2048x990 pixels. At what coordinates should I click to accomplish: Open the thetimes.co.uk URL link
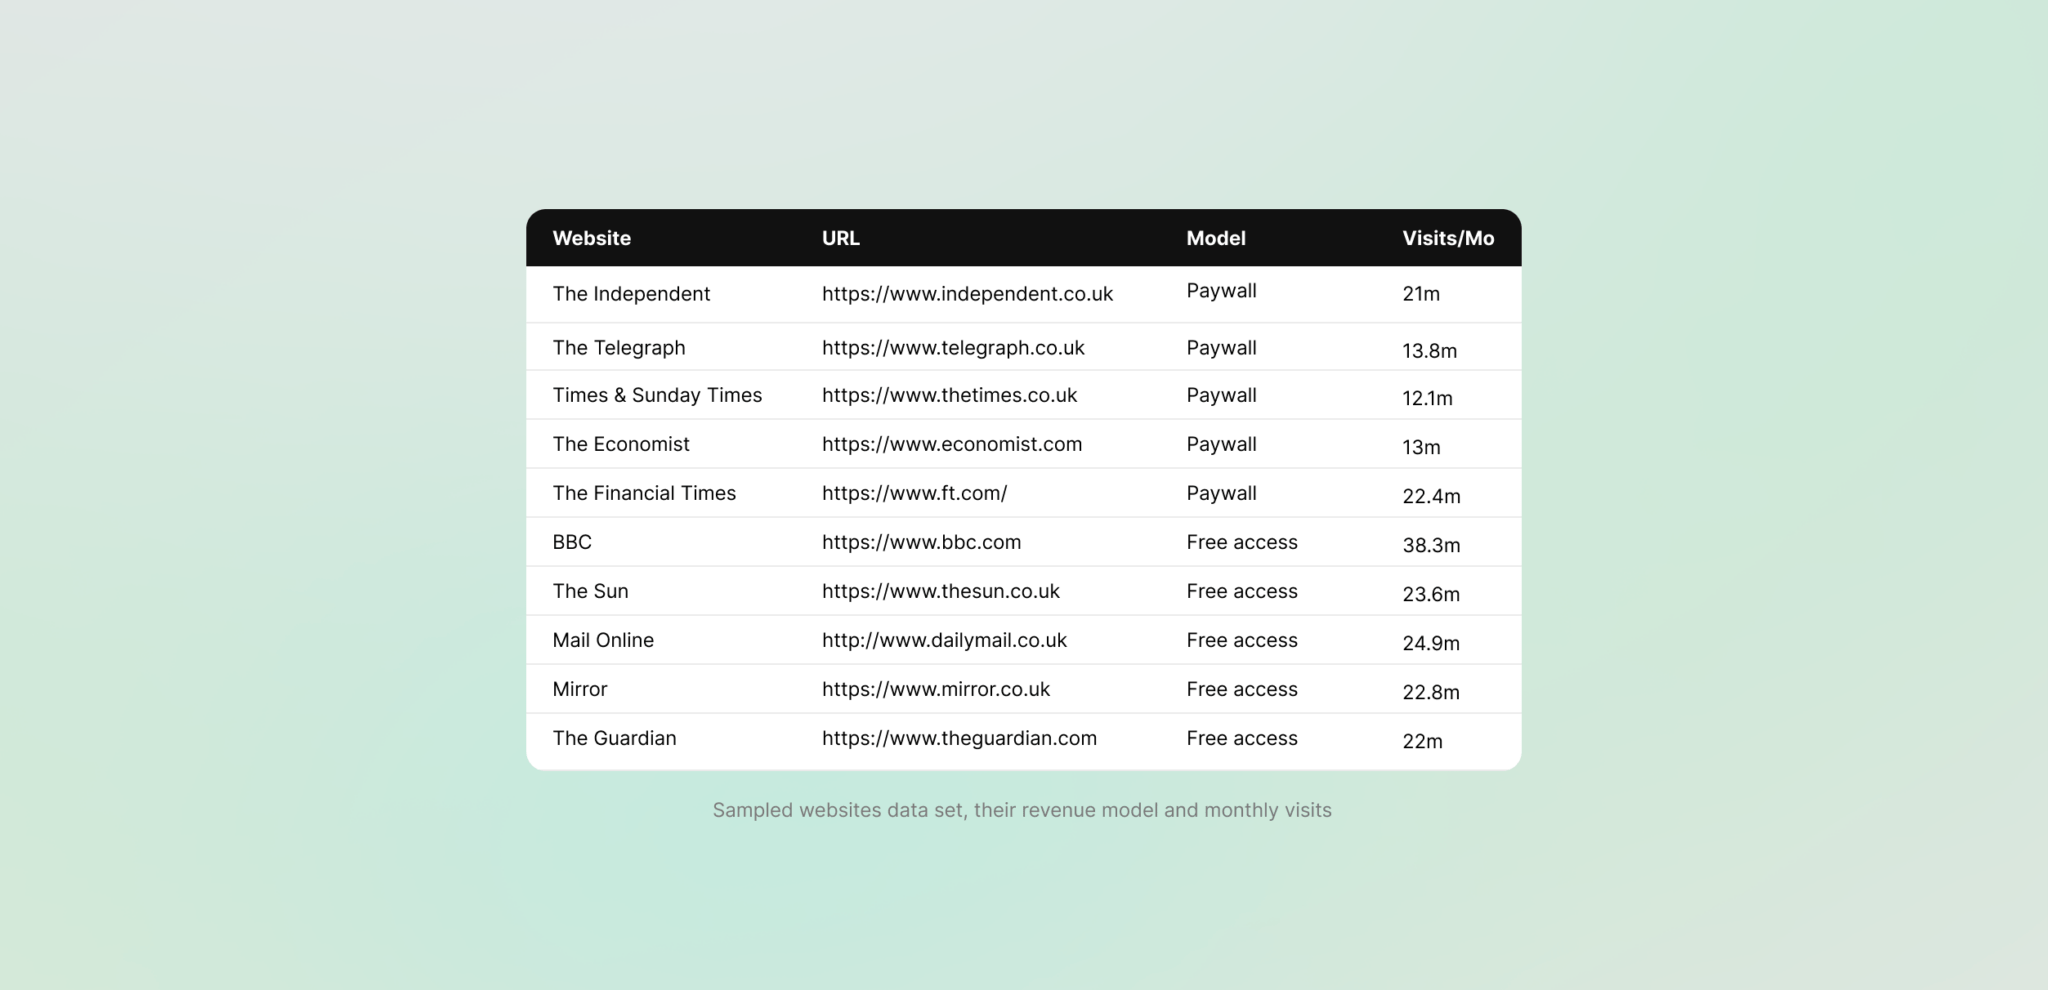(x=949, y=395)
